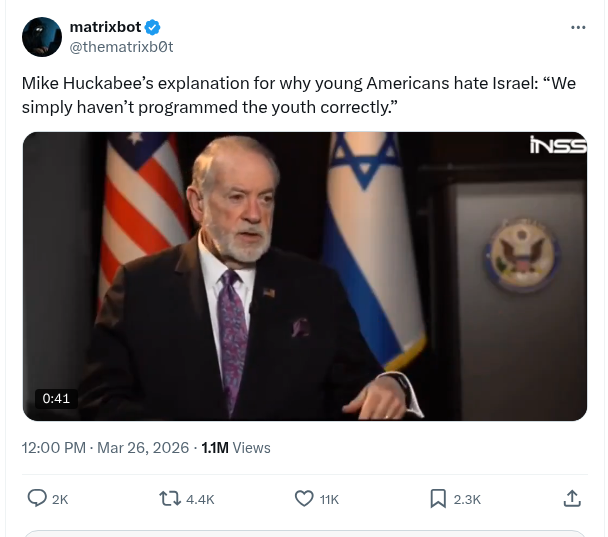This screenshot has width=608, height=537.
Task: Click the 11K likes count
Action: tap(330, 499)
